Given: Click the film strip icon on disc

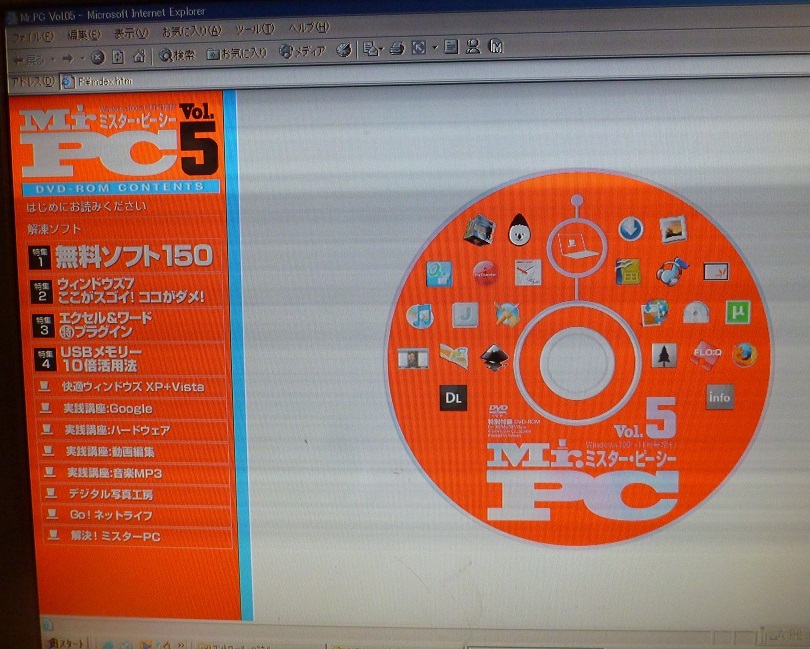Looking at the screenshot, I should coord(413,358).
